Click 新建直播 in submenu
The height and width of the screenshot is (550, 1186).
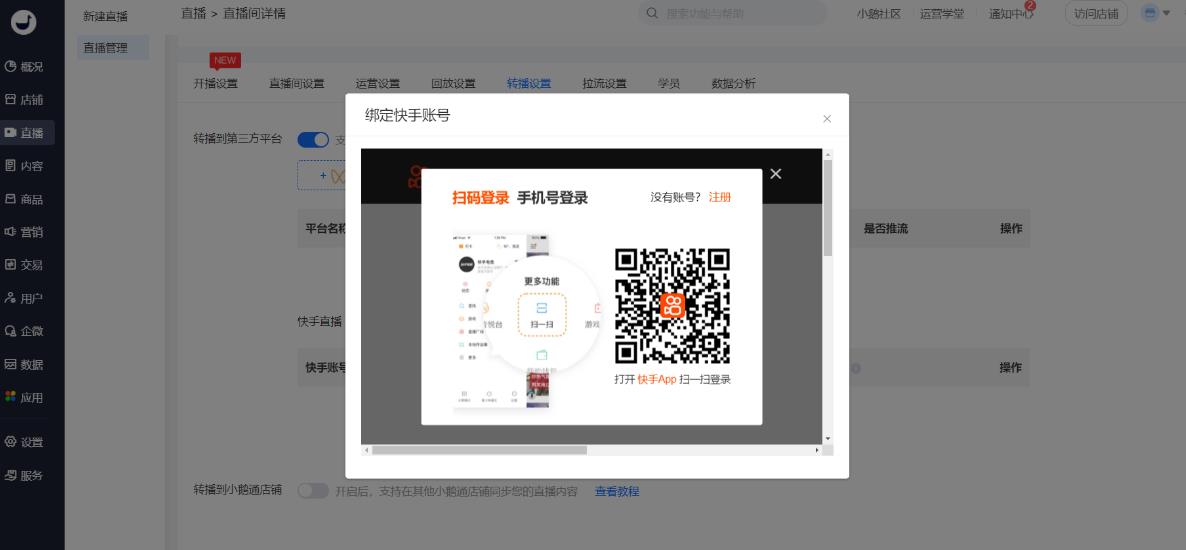click(x=105, y=17)
